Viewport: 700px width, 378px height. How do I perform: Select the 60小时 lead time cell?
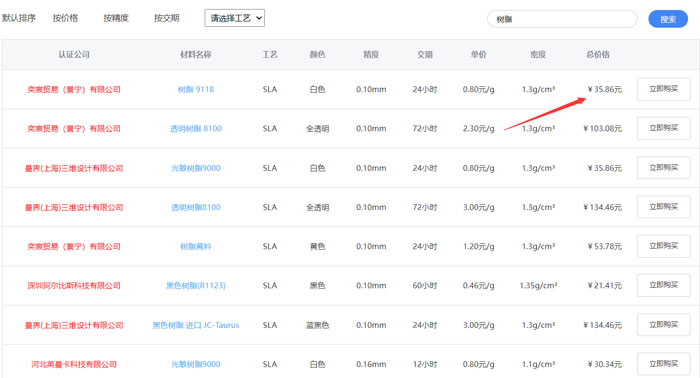pos(425,286)
